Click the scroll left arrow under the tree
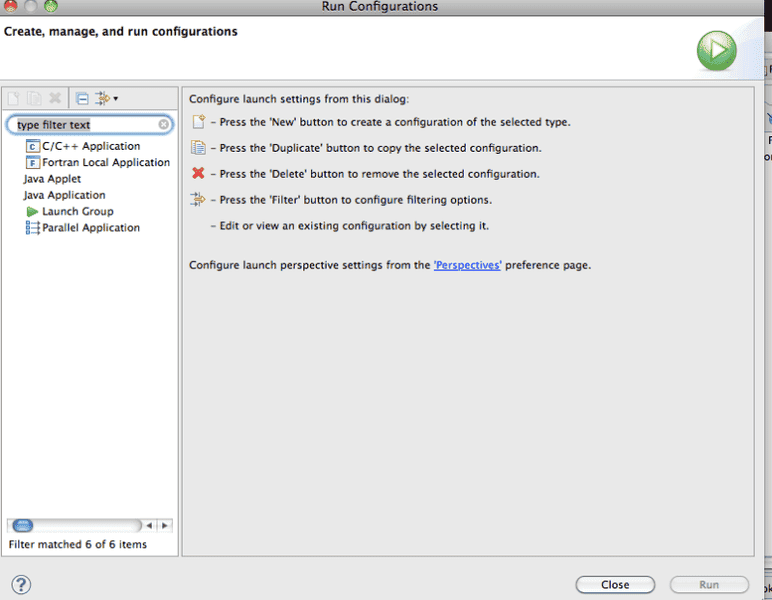772x600 pixels. pyautogui.click(x=150, y=525)
